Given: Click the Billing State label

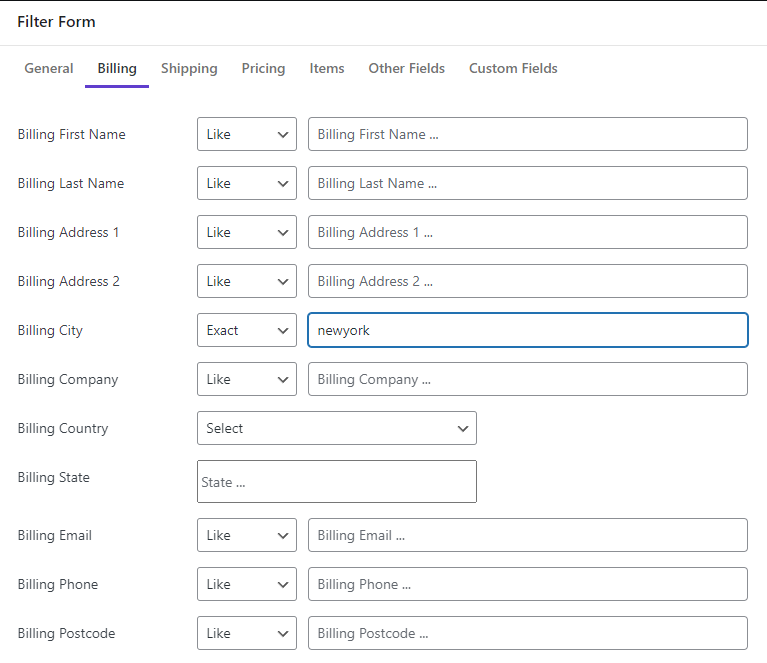Looking at the screenshot, I should pos(54,477).
